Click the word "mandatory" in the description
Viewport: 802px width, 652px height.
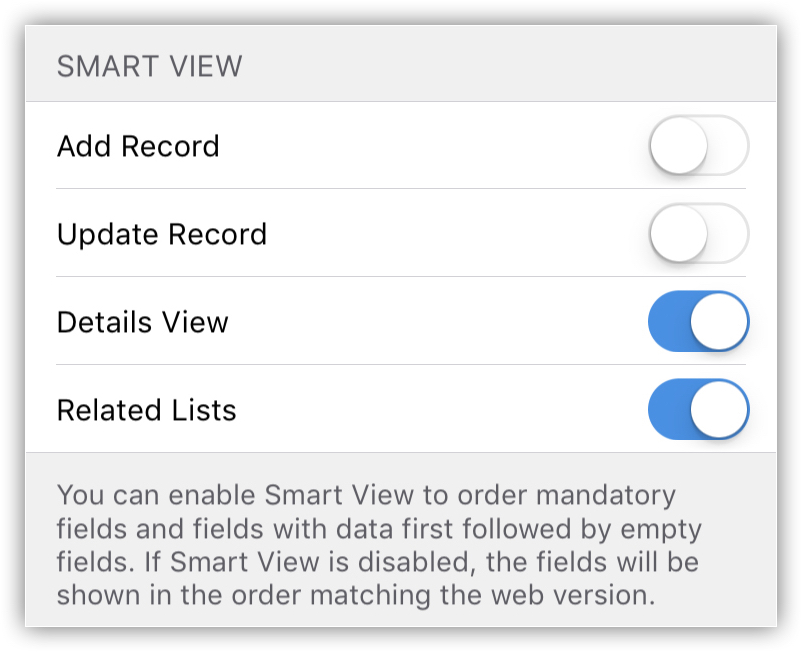point(604,494)
